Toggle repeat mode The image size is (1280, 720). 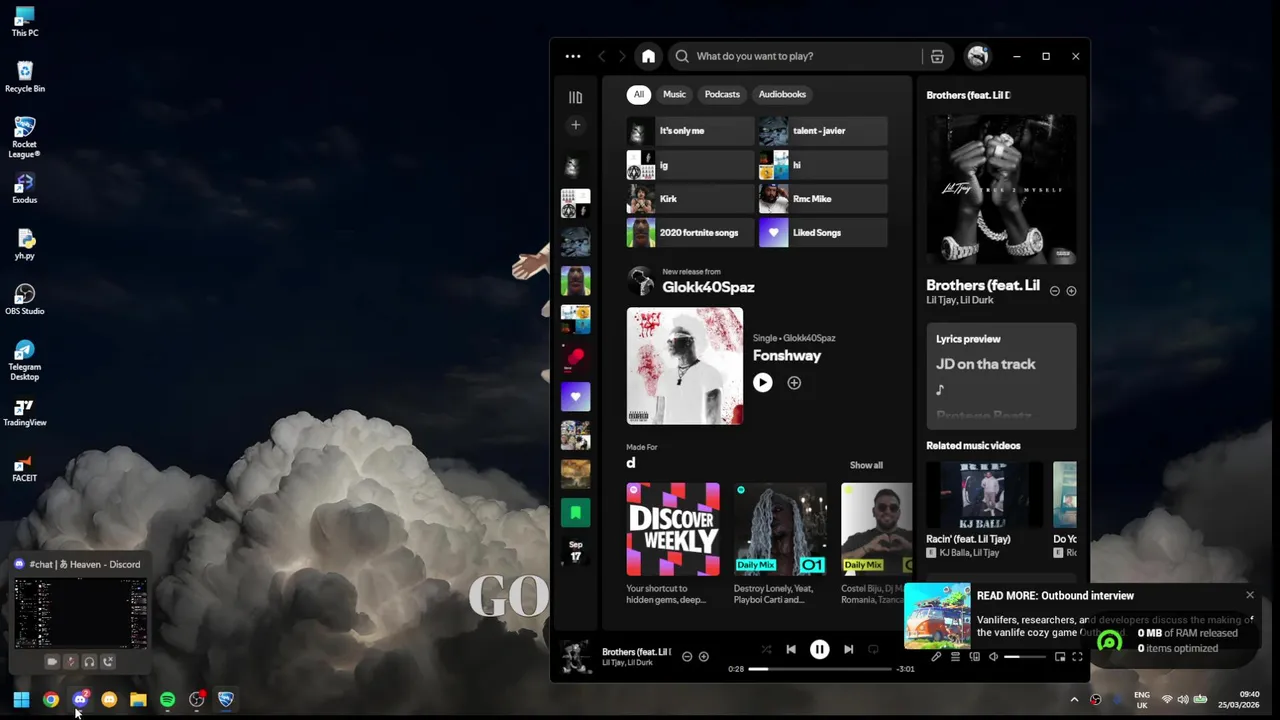[x=873, y=649]
